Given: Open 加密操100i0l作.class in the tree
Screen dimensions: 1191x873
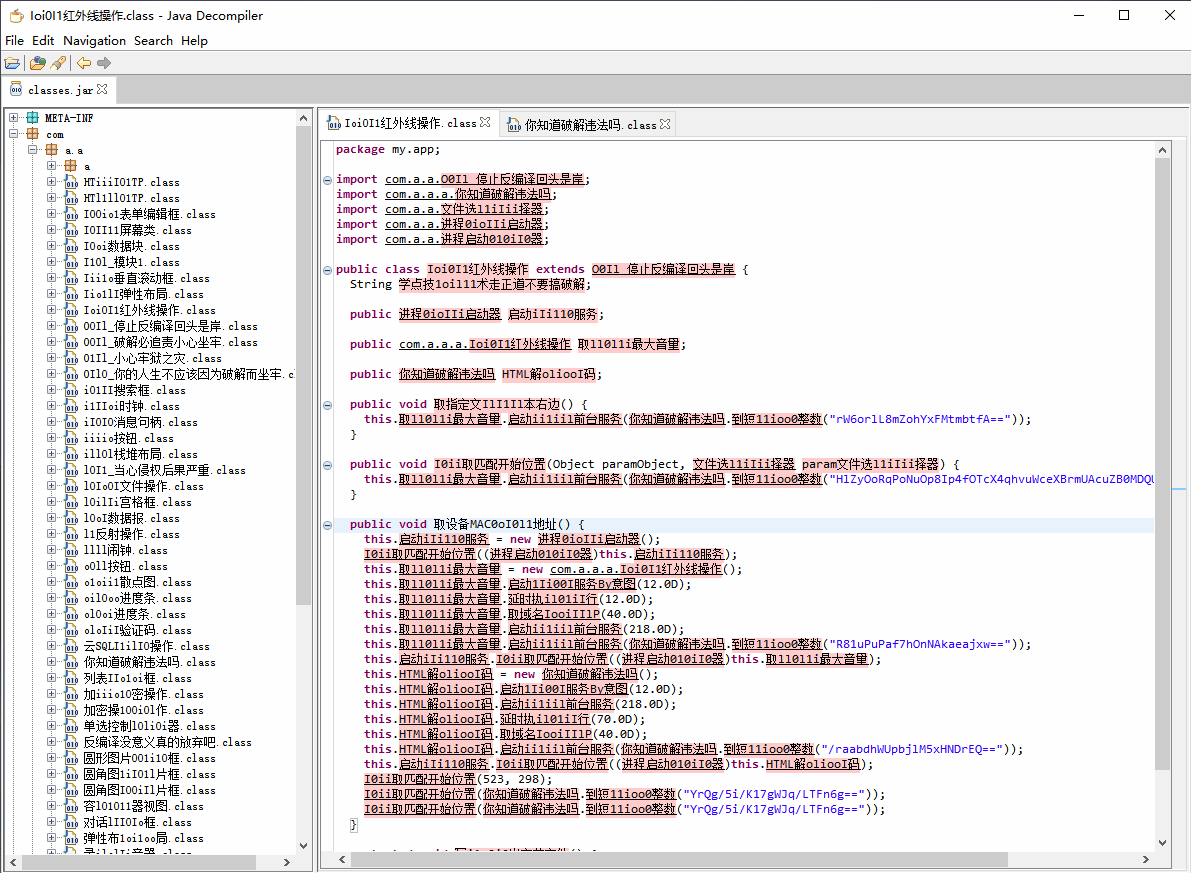Looking at the screenshot, I should coord(143,710).
